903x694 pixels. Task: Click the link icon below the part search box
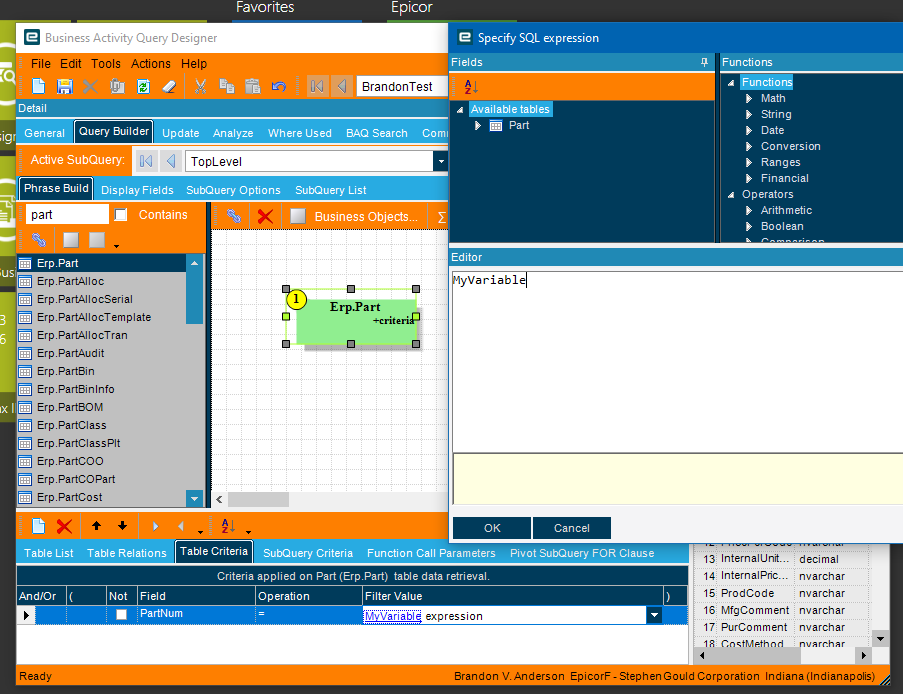[39, 240]
